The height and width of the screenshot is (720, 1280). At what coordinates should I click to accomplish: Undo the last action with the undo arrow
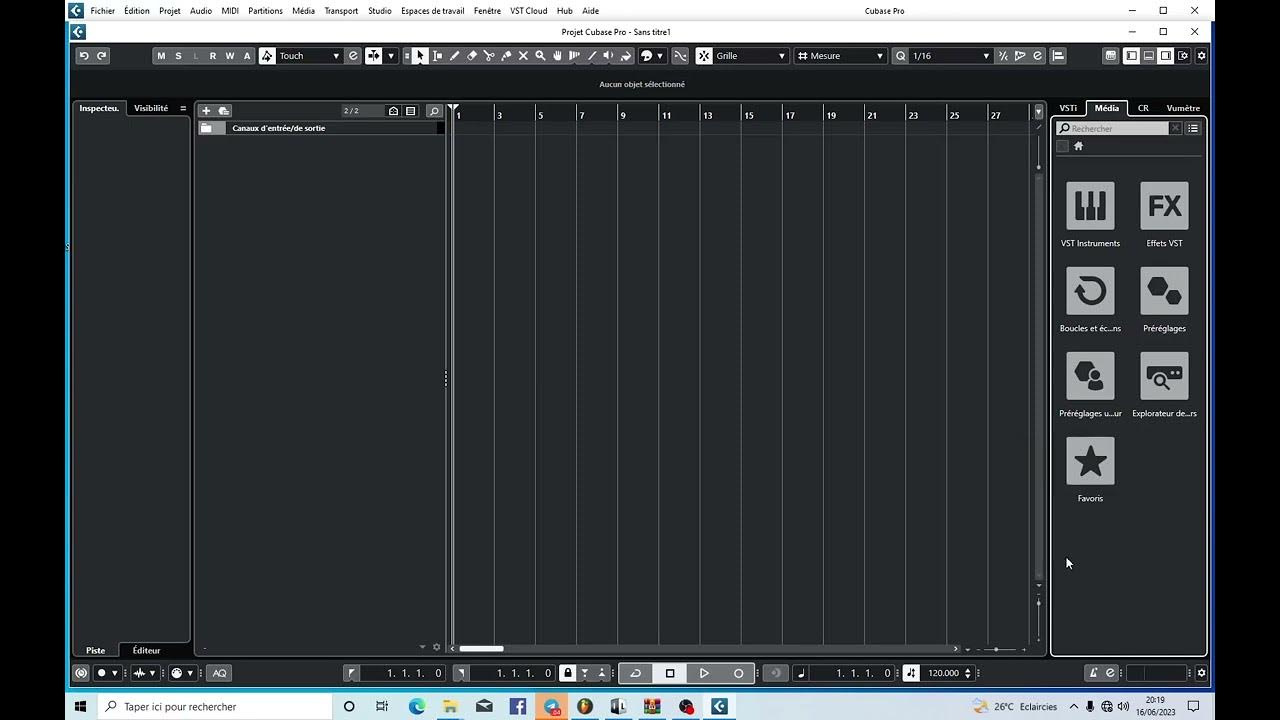click(x=84, y=56)
